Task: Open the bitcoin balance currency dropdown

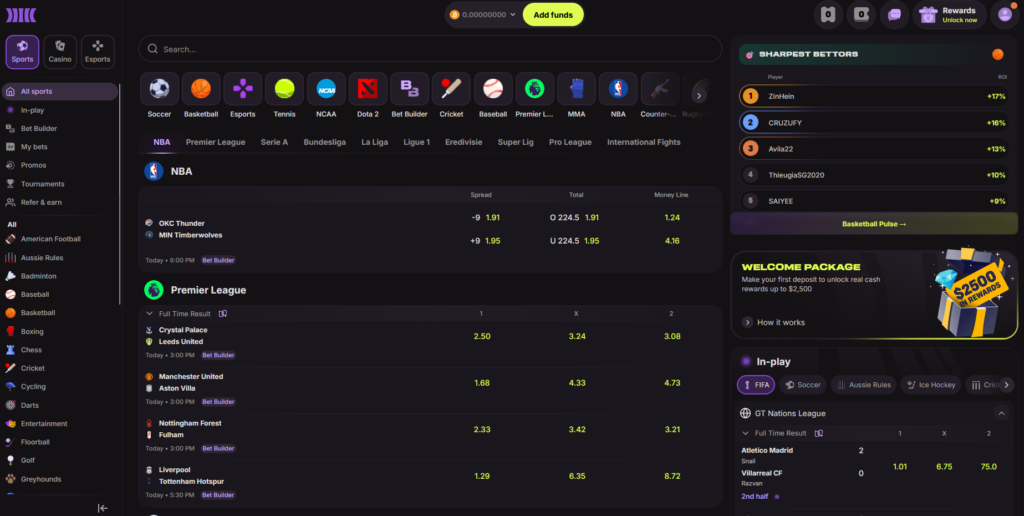Action: coord(483,14)
